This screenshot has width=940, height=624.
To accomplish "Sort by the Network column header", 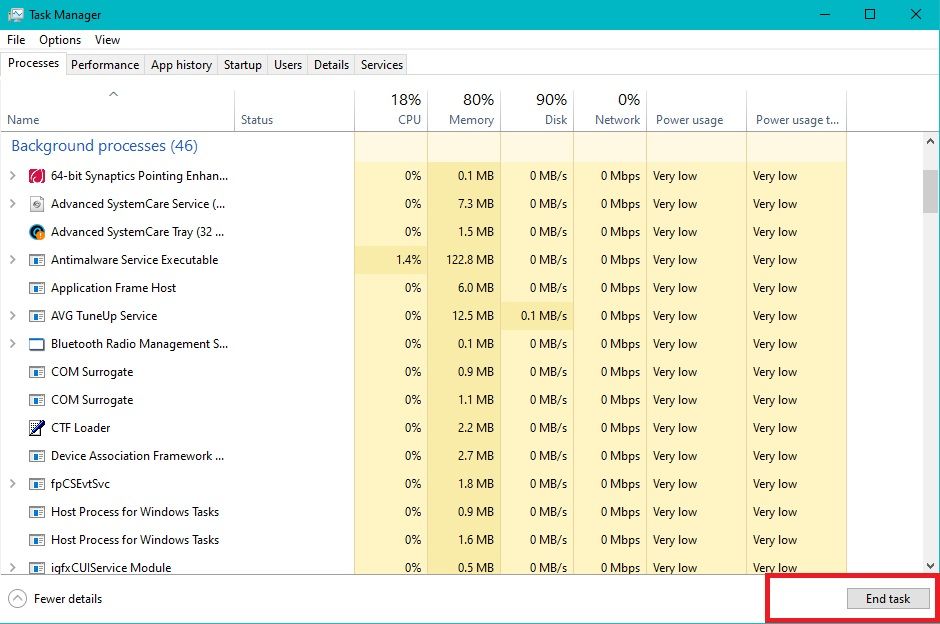I will 610,110.
